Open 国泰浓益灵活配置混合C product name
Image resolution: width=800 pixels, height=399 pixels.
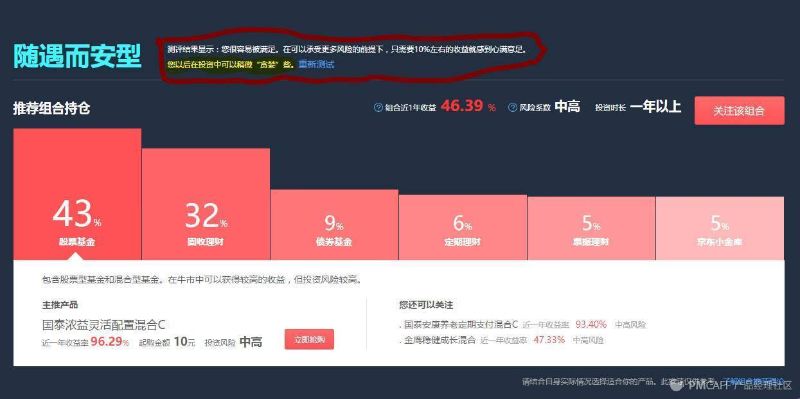point(104,325)
